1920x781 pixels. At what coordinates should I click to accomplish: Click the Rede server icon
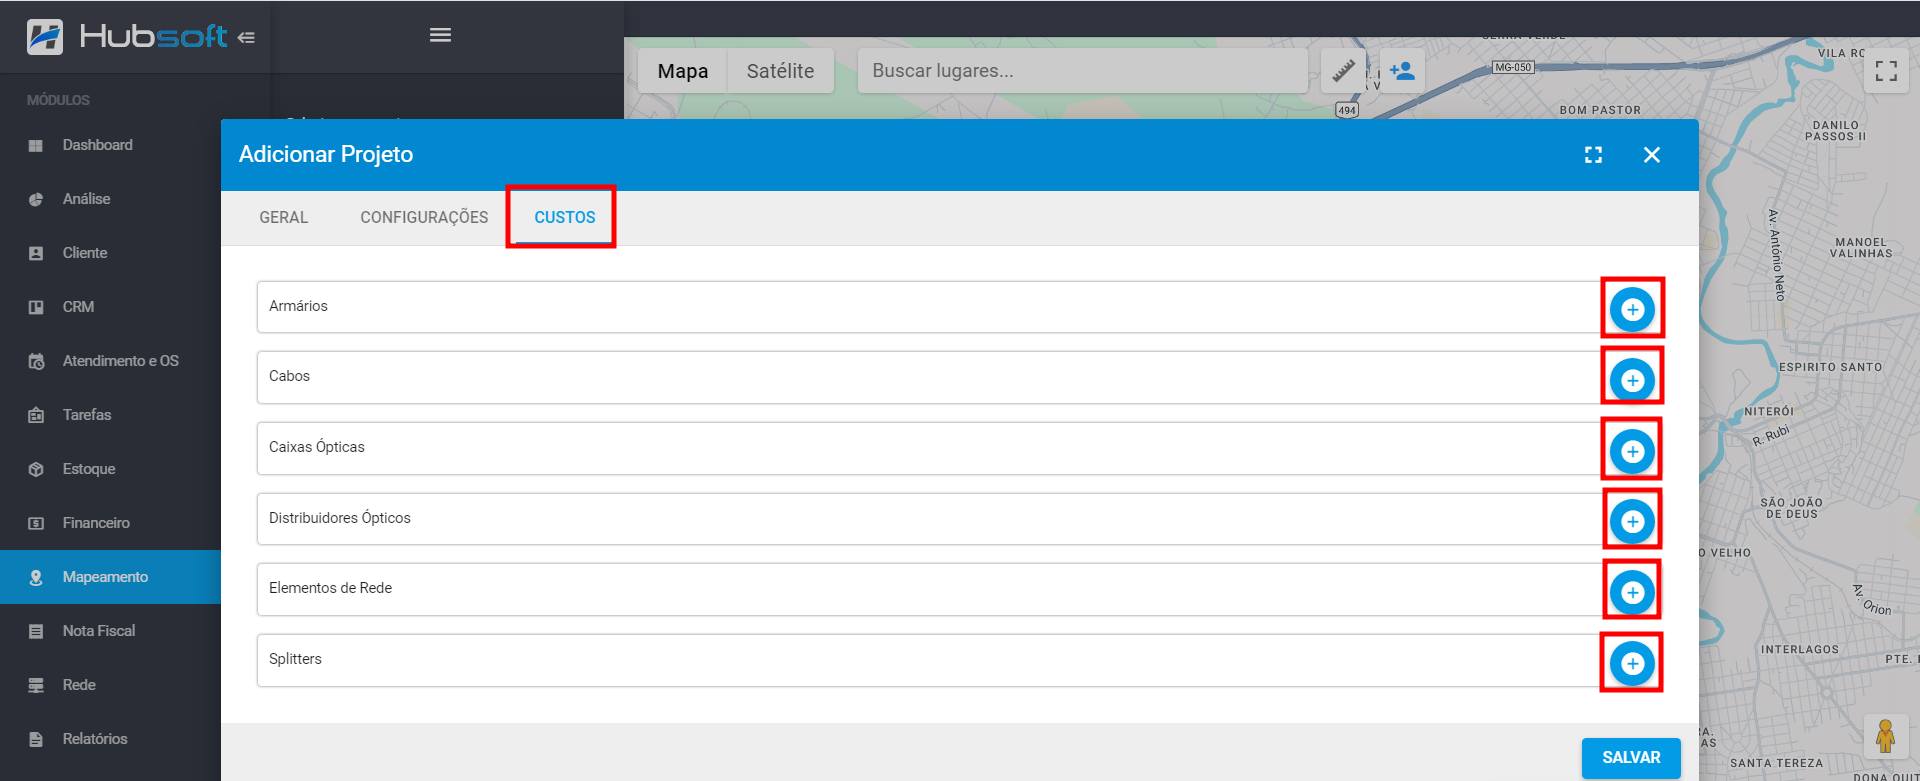pyautogui.click(x=36, y=686)
